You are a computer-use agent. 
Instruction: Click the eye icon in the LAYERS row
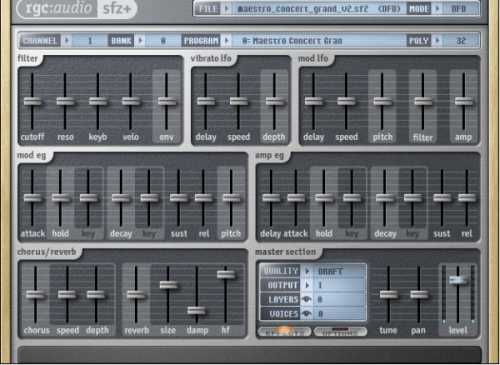click(x=306, y=299)
